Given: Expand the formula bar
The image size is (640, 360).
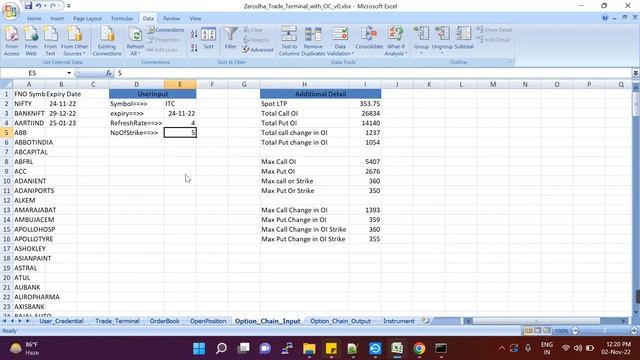Looking at the screenshot, I should tap(636, 73).
